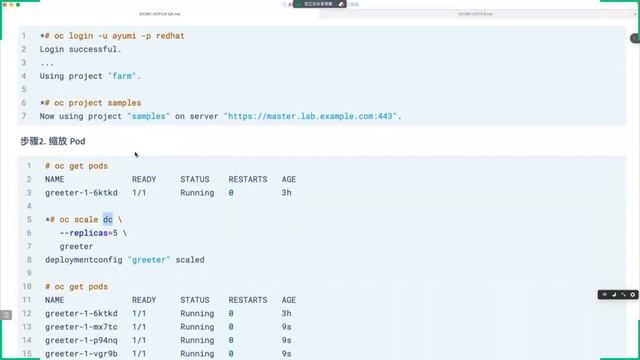Click "greeter-1-6ktkd" on line 3
The width and height of the screenshot is (640, 360).
[81, 193]
